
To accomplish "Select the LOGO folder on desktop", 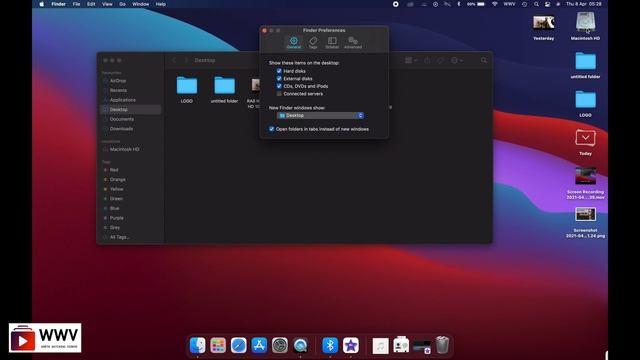I will coord(585,104).
